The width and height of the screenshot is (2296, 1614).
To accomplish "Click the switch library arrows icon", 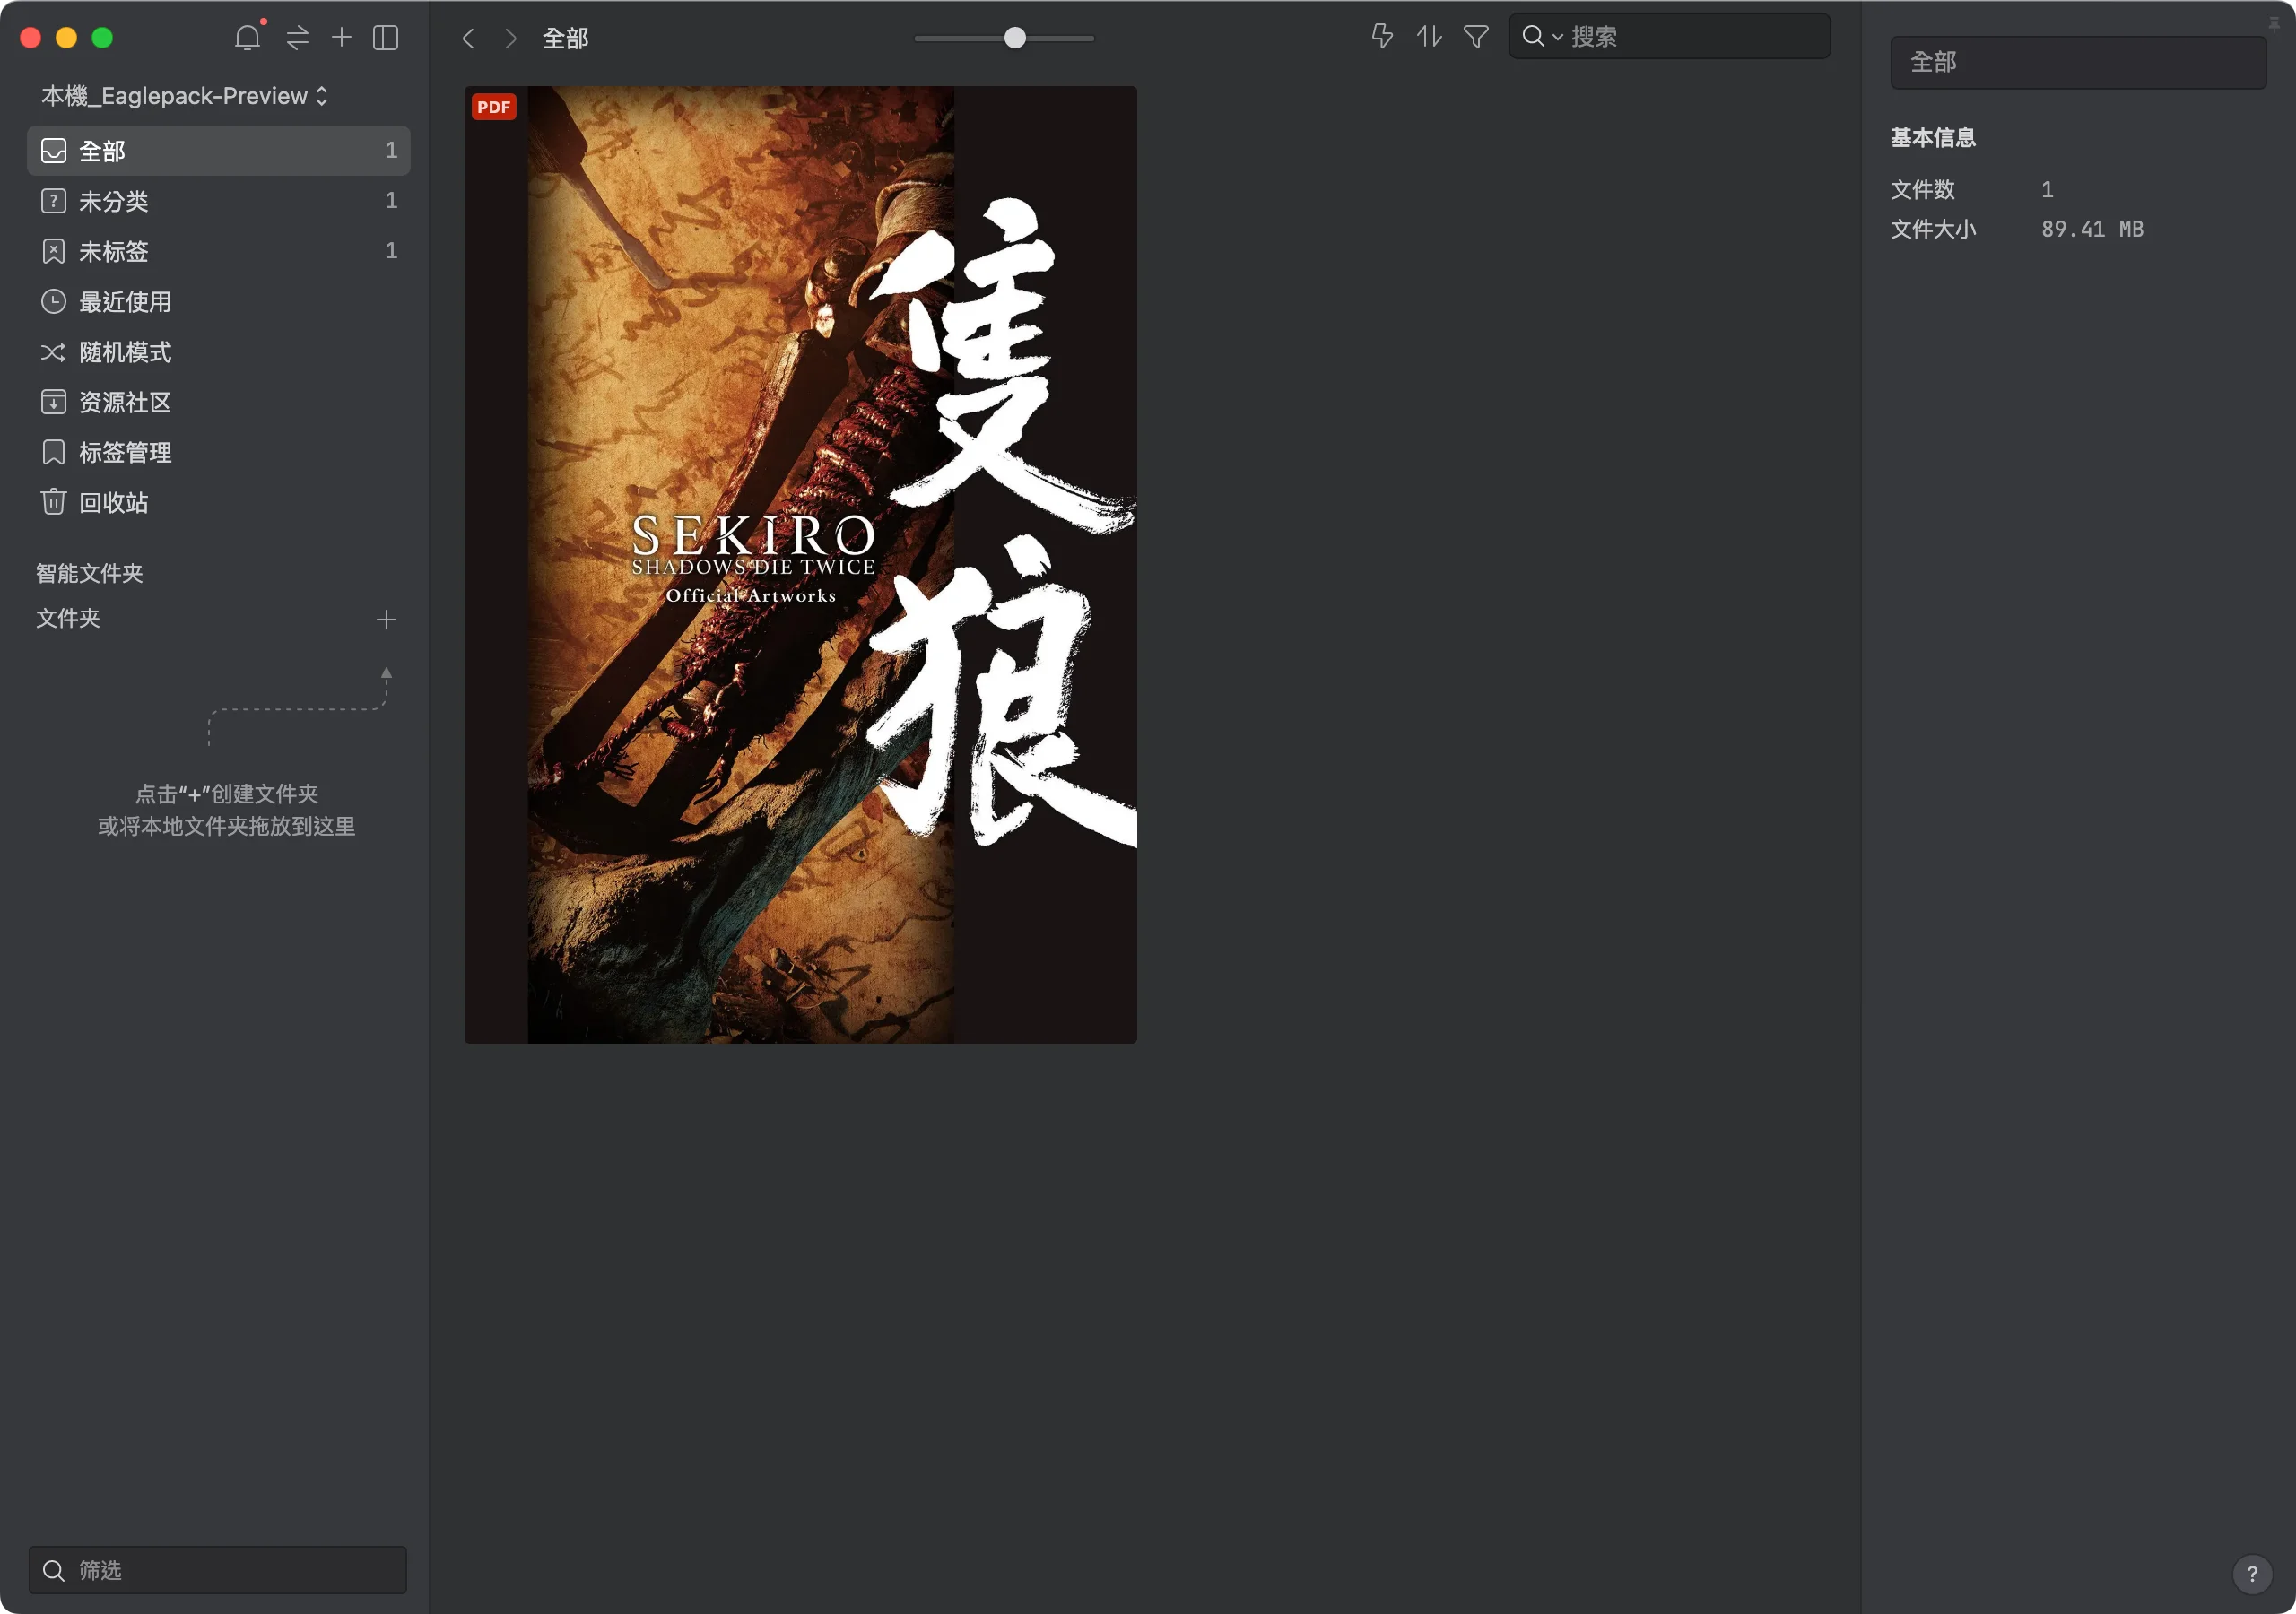I will [x=297, y=38].
